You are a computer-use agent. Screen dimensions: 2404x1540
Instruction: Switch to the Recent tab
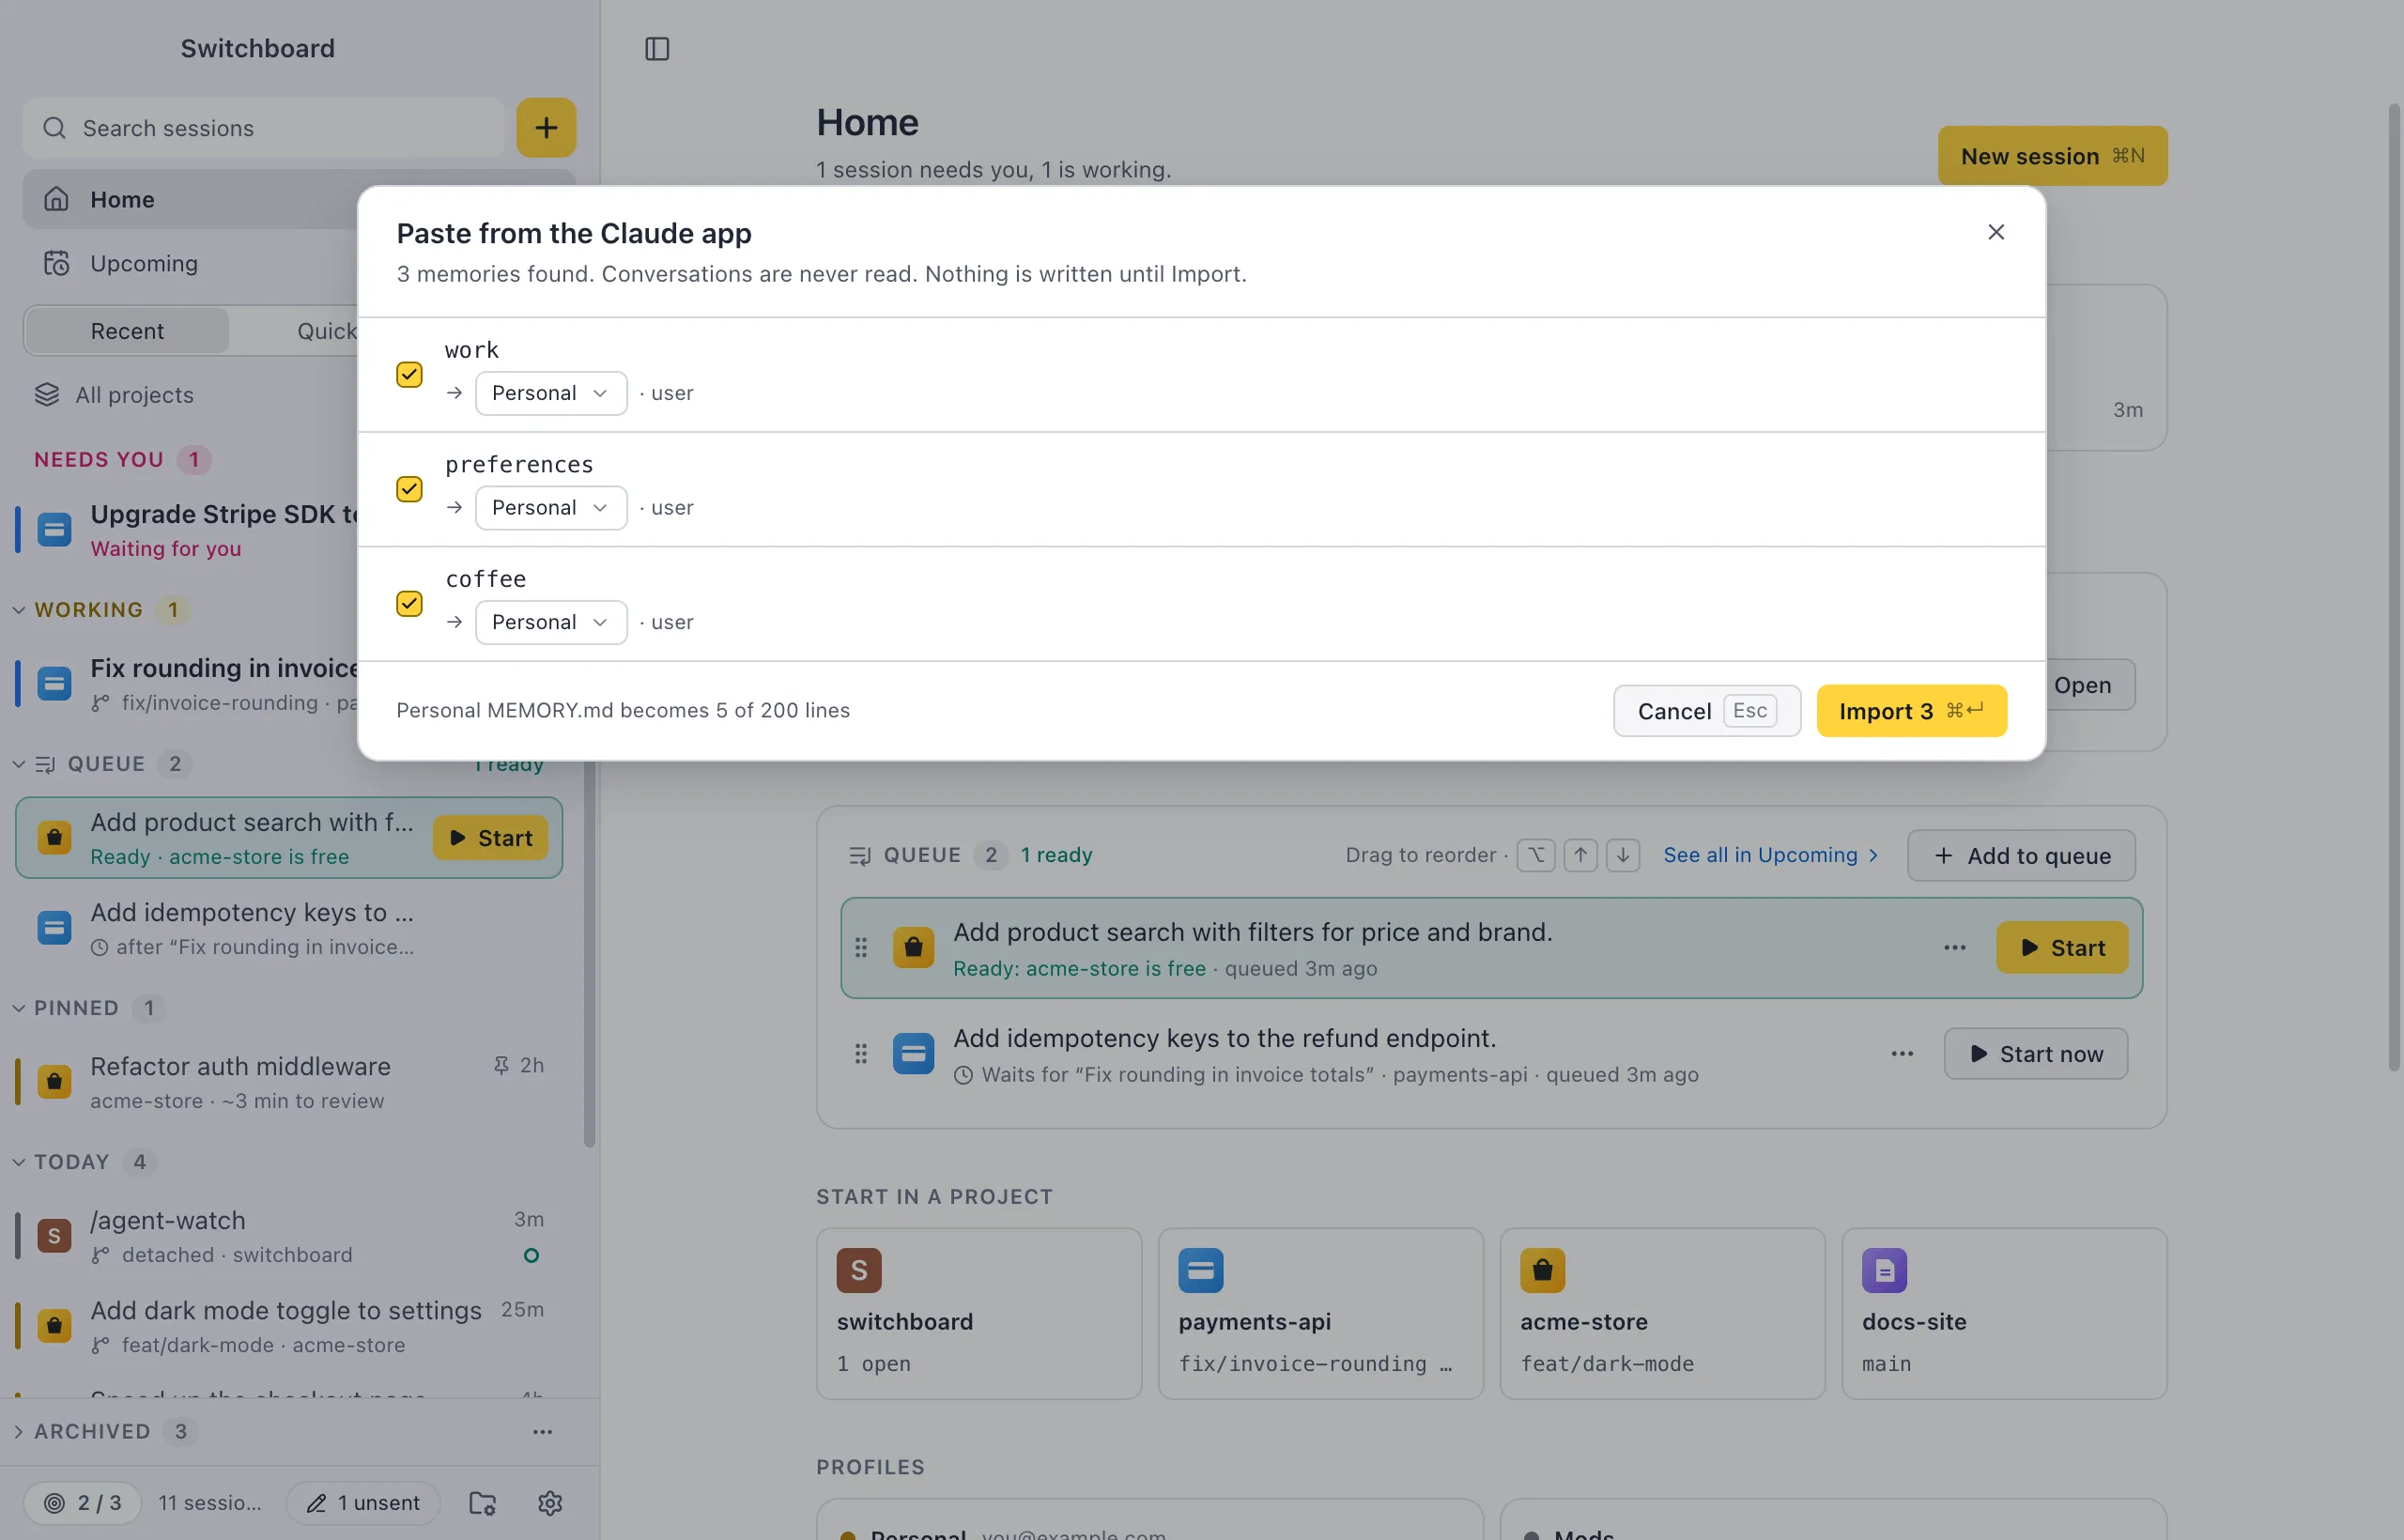coord(127,330)
